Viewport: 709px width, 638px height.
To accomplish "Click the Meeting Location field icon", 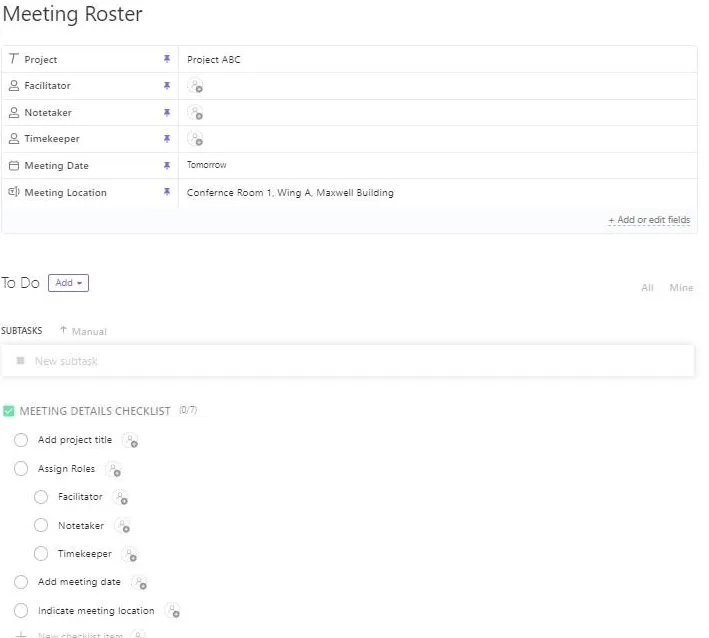I will [14, 192].
